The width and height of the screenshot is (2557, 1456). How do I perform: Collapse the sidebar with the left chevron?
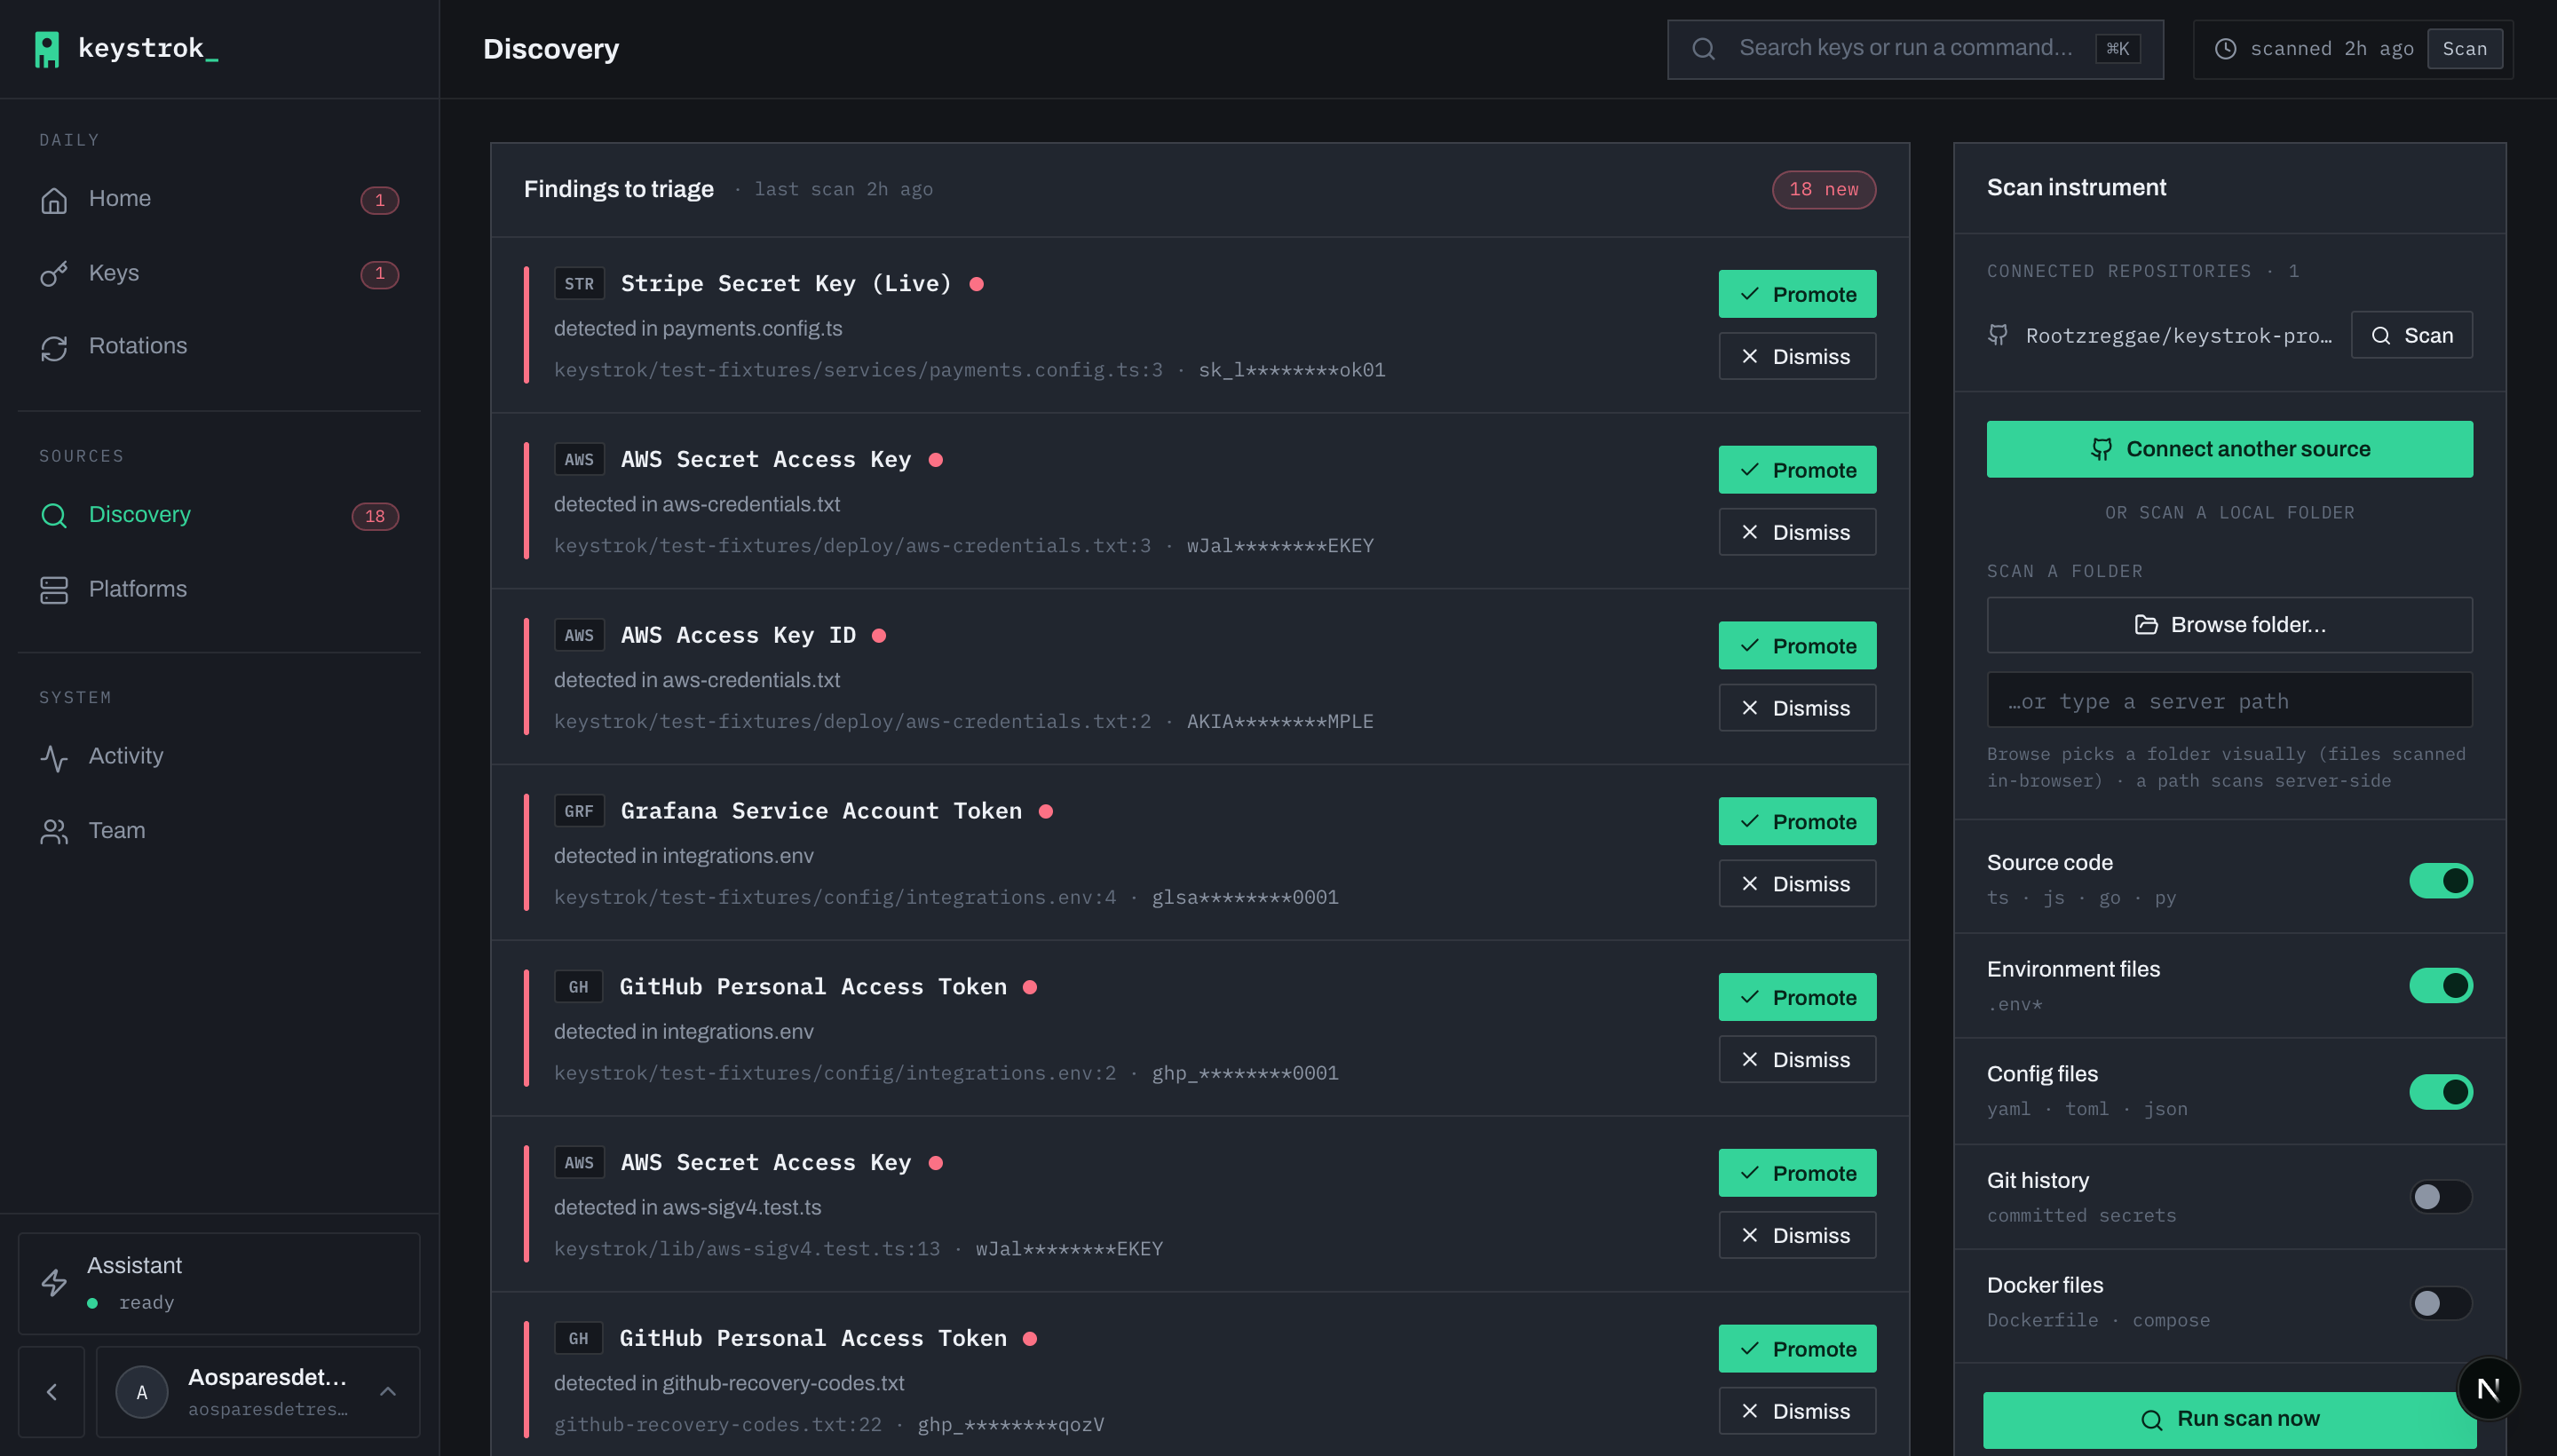tap(52, 1391)
